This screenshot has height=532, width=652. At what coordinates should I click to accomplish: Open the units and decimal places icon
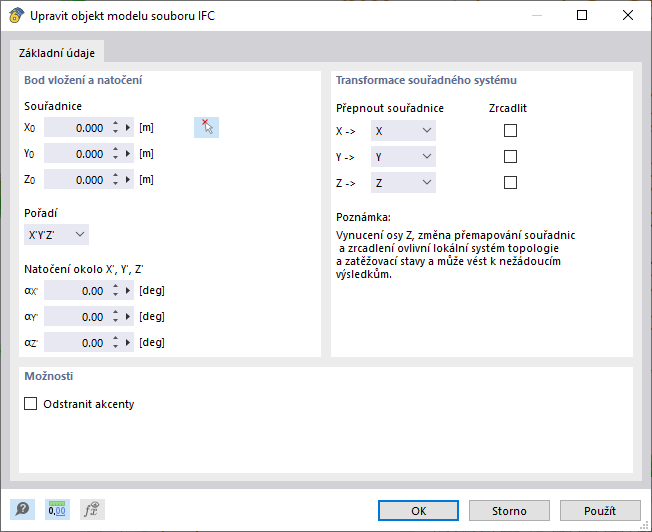57,510
